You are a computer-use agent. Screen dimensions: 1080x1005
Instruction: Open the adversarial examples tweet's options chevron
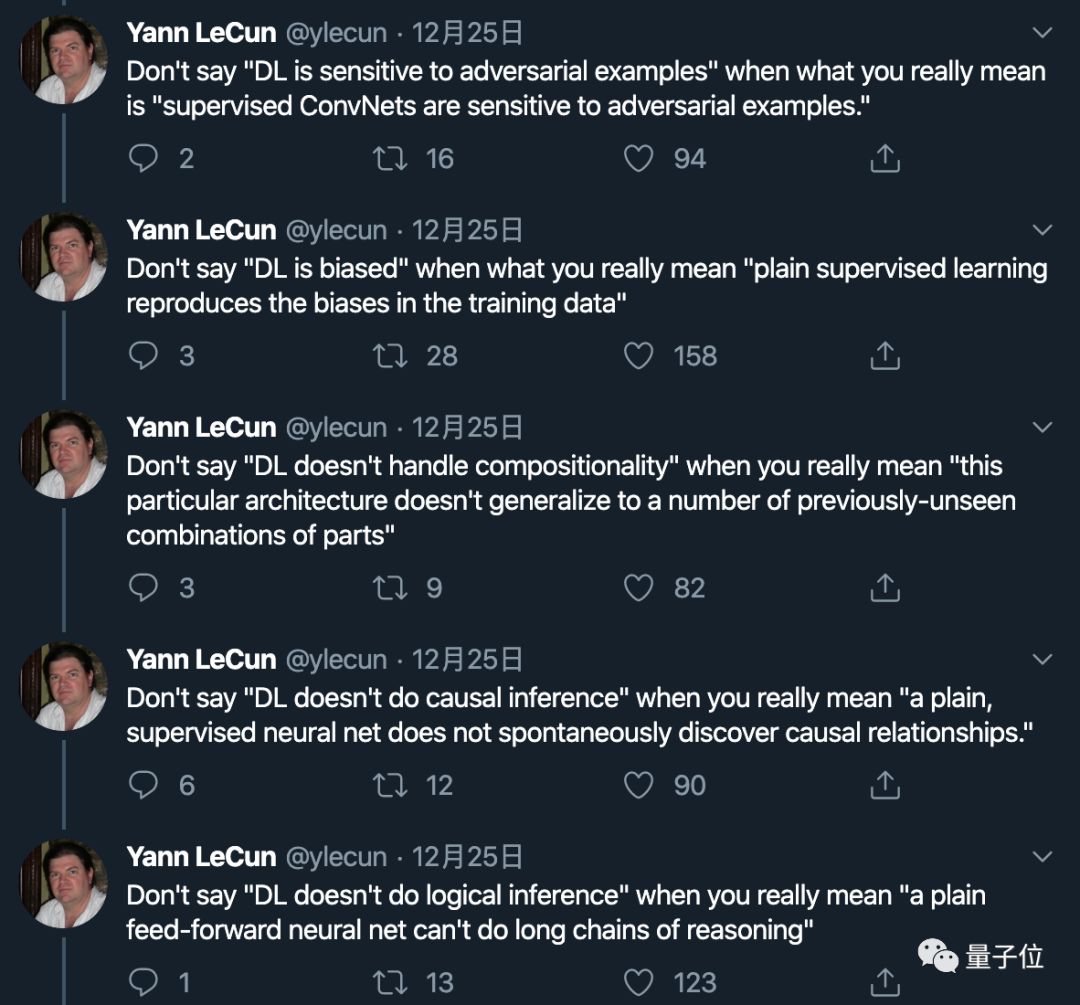(x=1042, y=33)
